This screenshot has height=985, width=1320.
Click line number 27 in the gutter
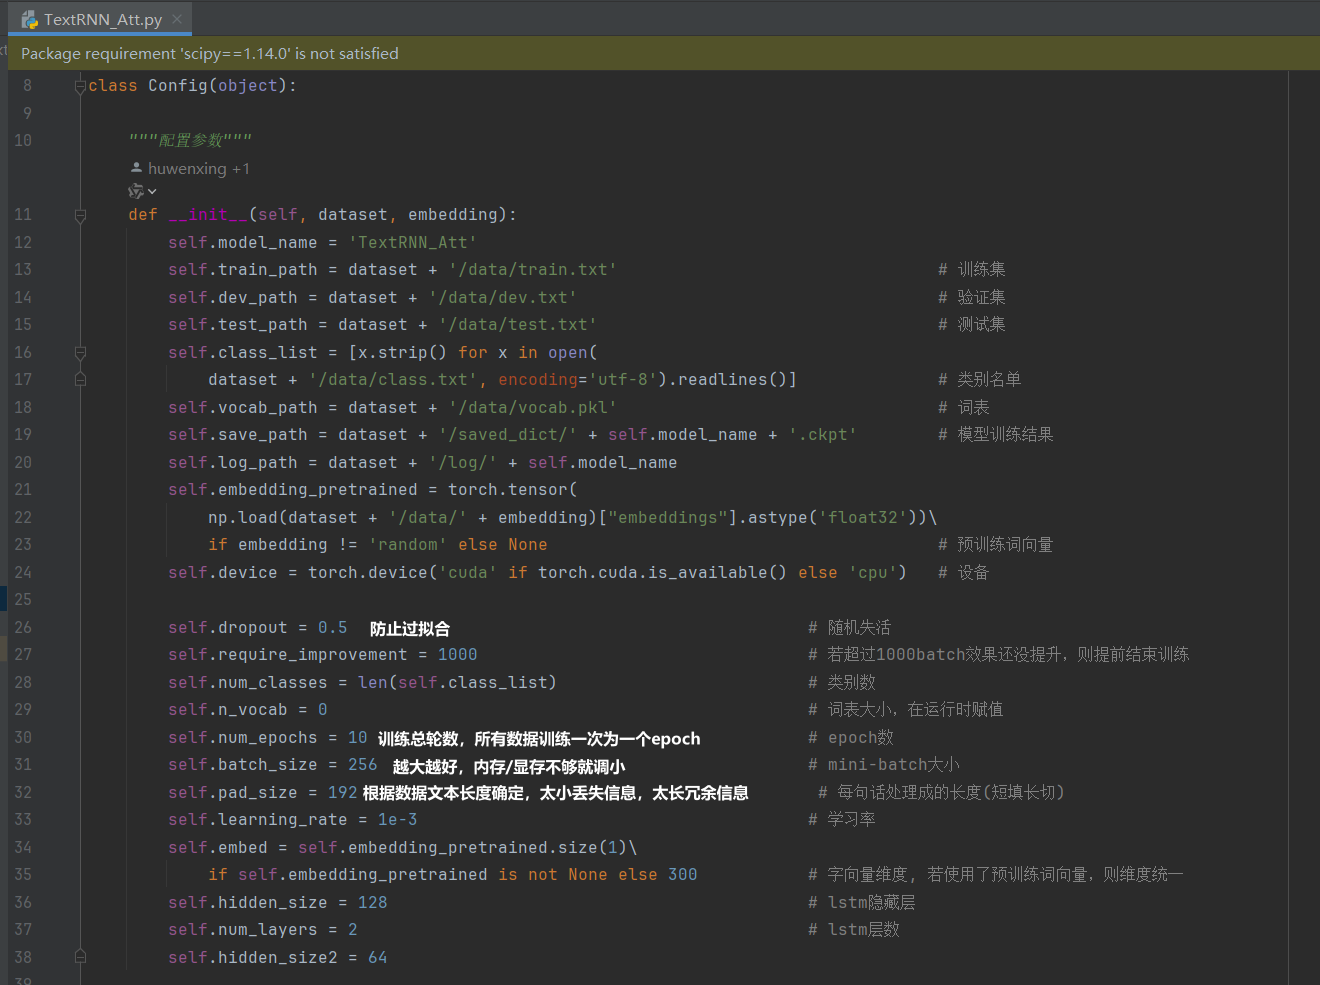pyautogui.click(x=23, y=655)
